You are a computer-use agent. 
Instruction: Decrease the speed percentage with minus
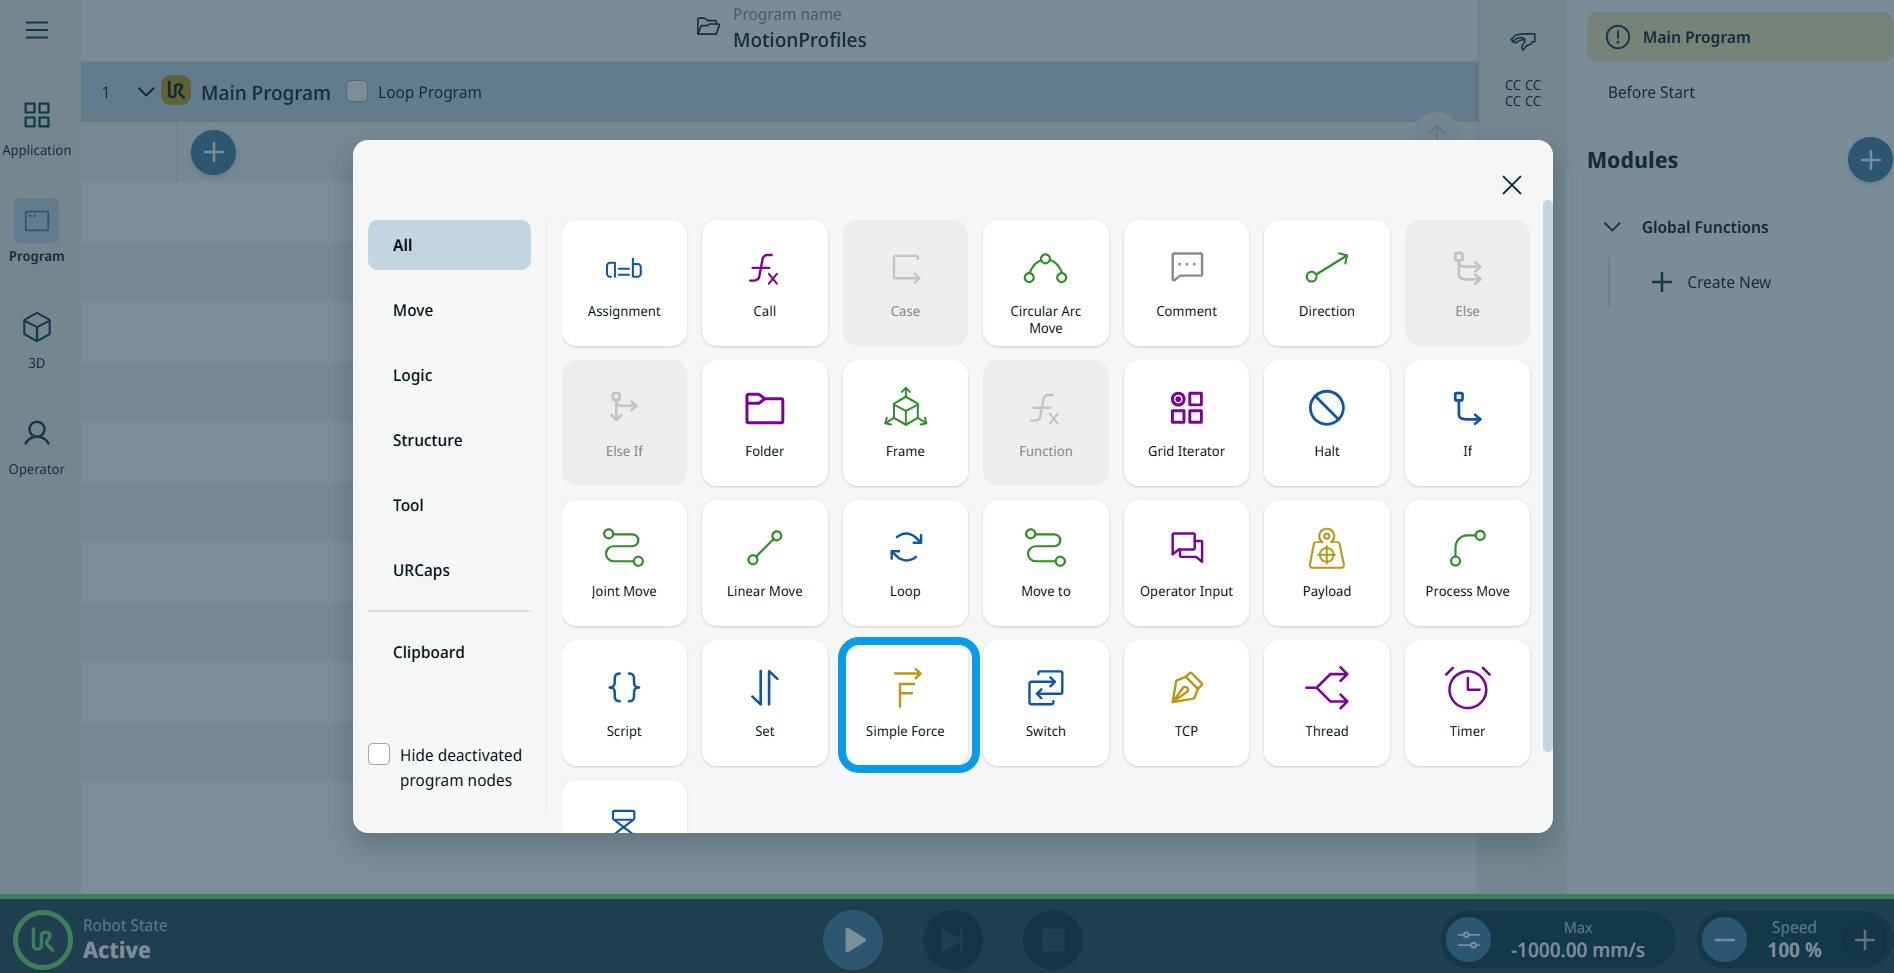pyautogui.click(x=1725, y=940)
